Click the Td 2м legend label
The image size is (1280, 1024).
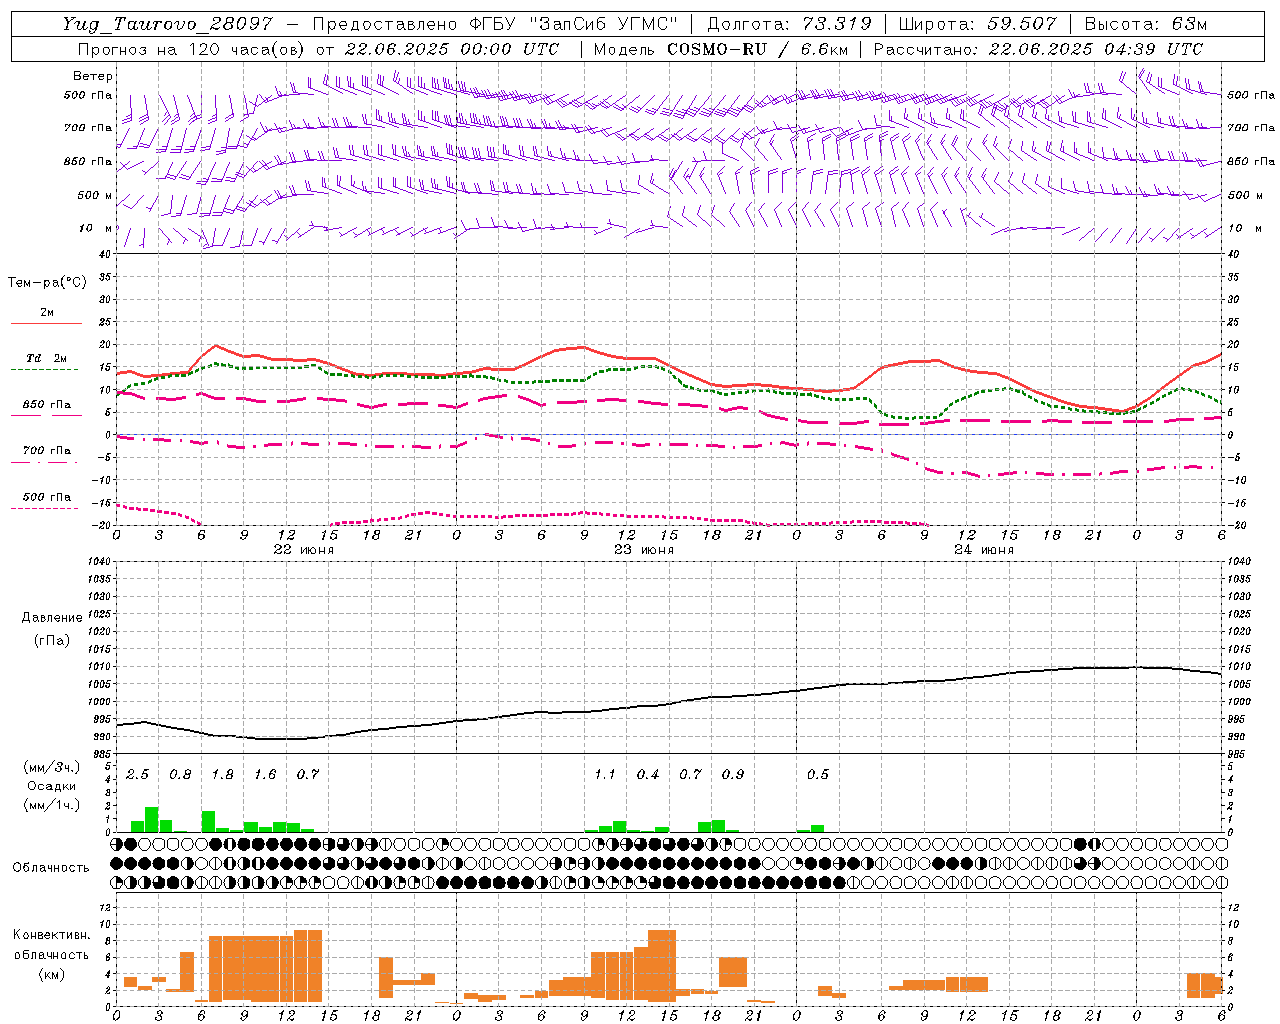coord(46,358)
